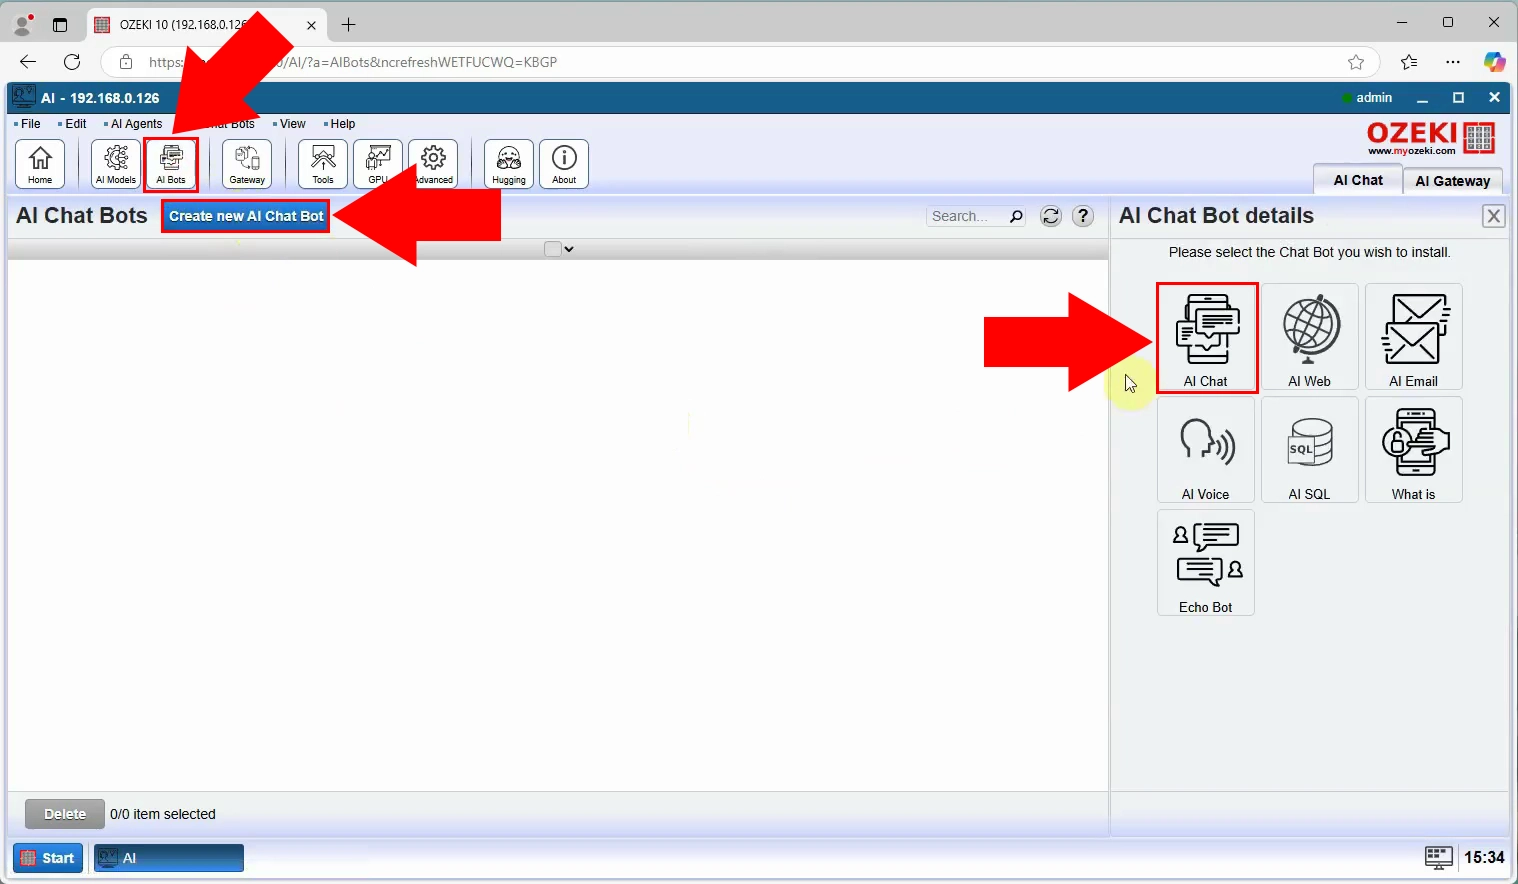
Task: Refresh the AI Chat Bots list
Action: tap(1051, 216)
